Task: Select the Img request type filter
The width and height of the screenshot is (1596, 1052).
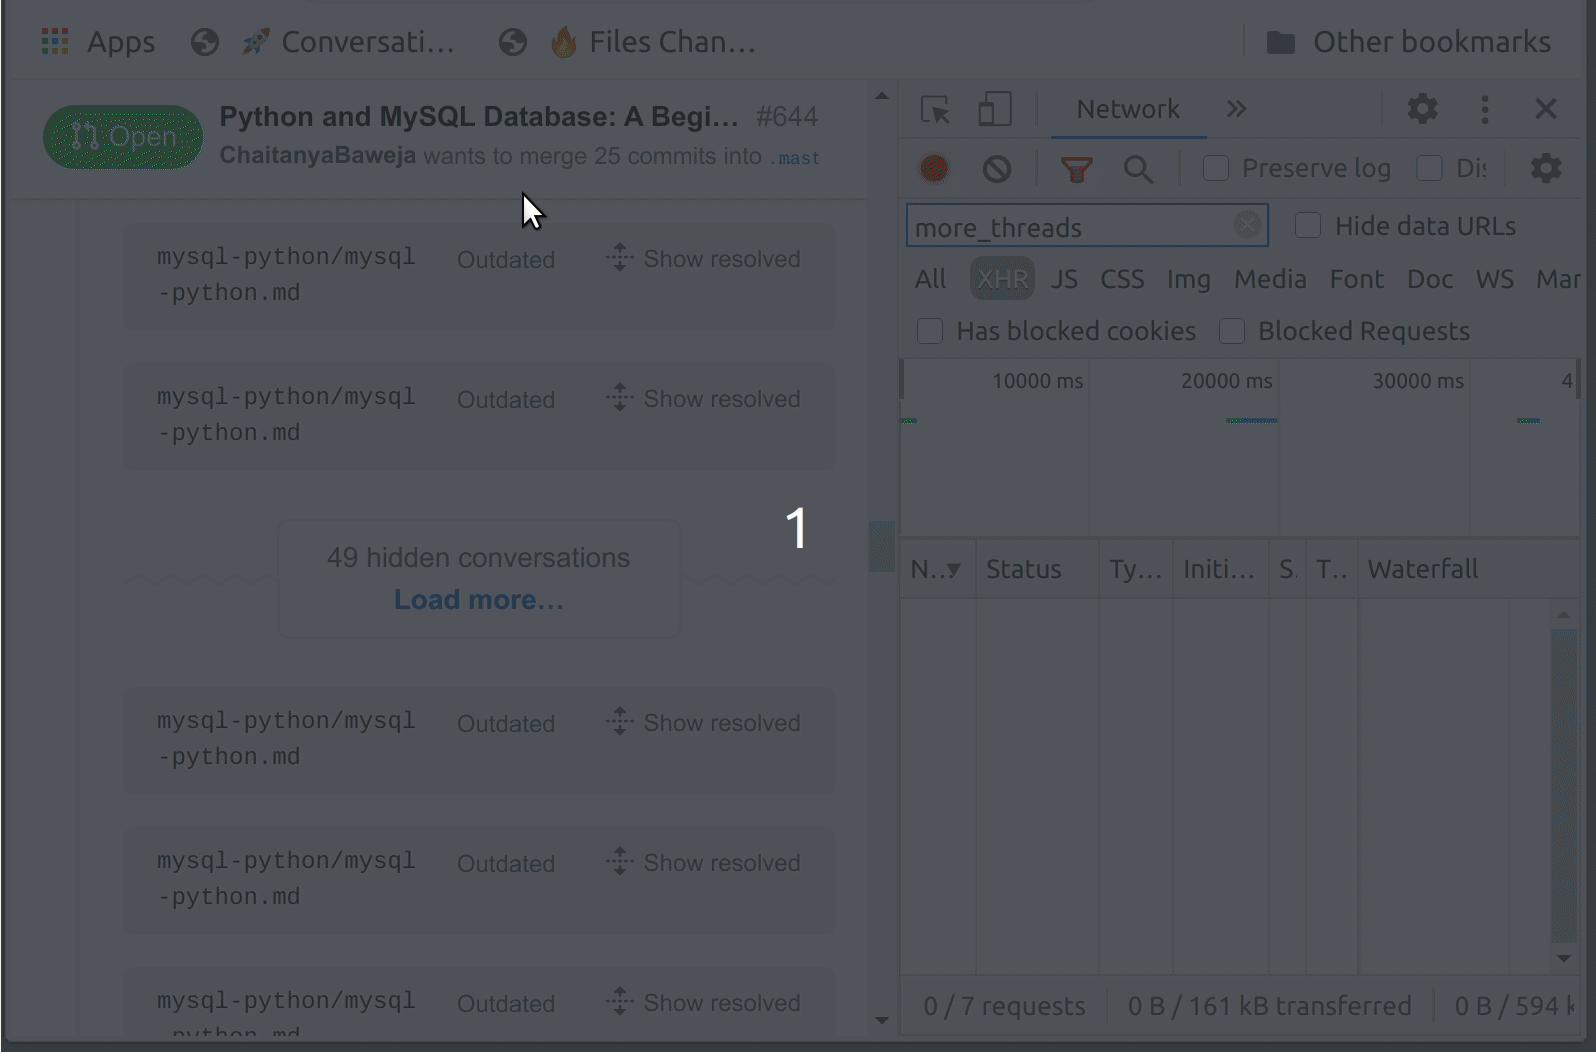Action: tap(1188, 279)
